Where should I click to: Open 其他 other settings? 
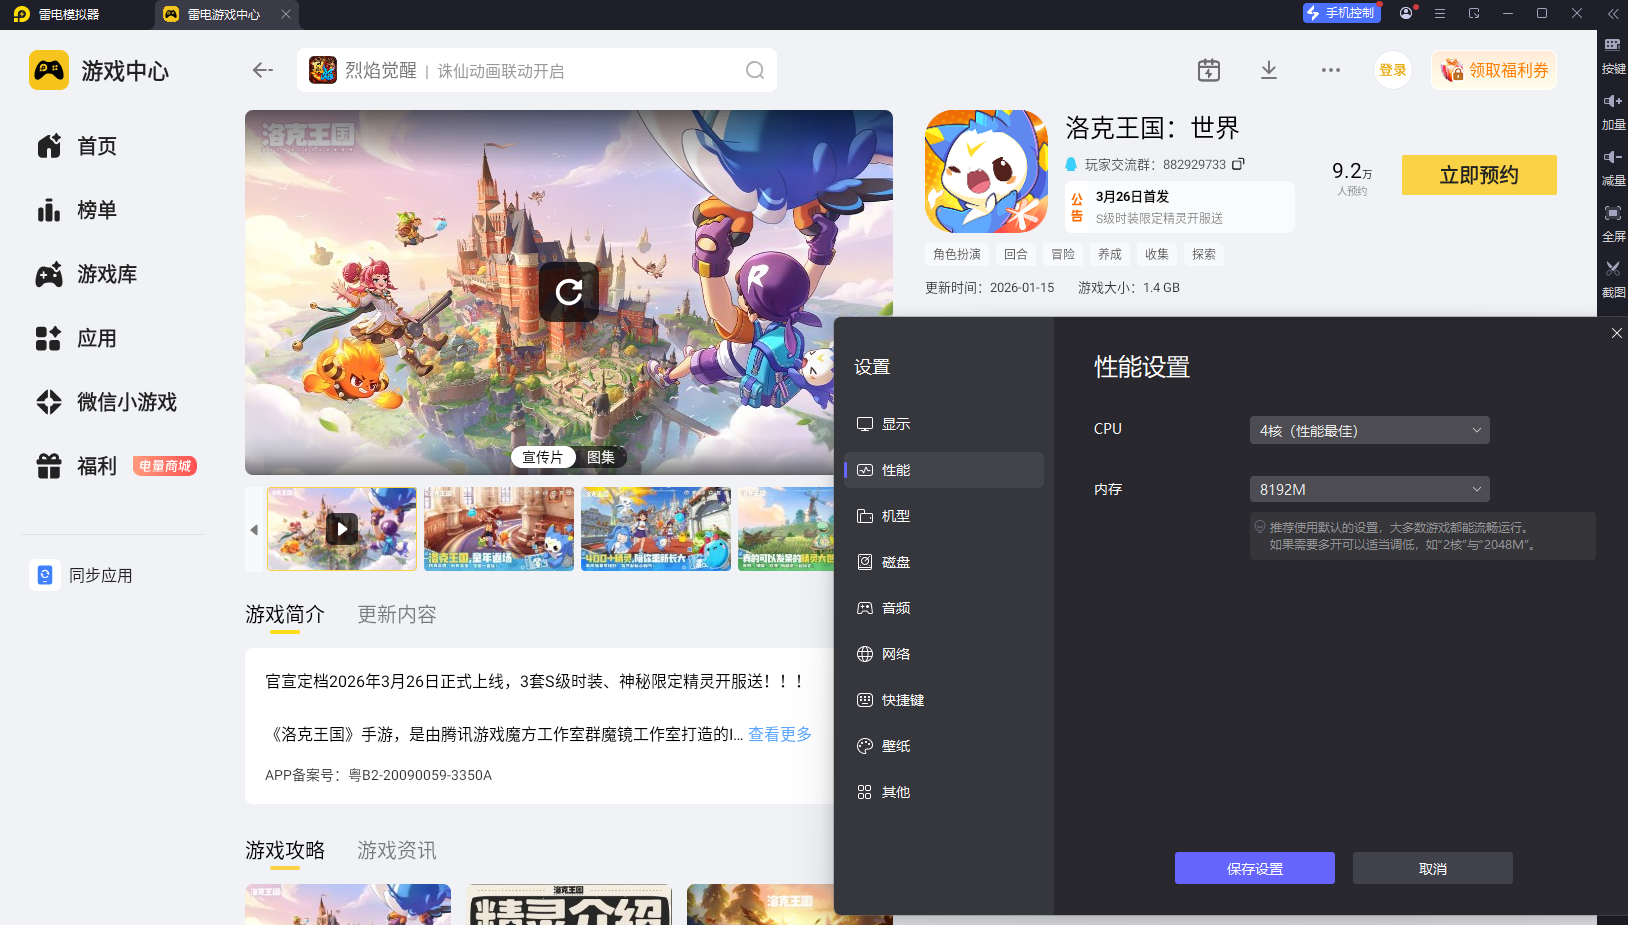tap(944, 792)
